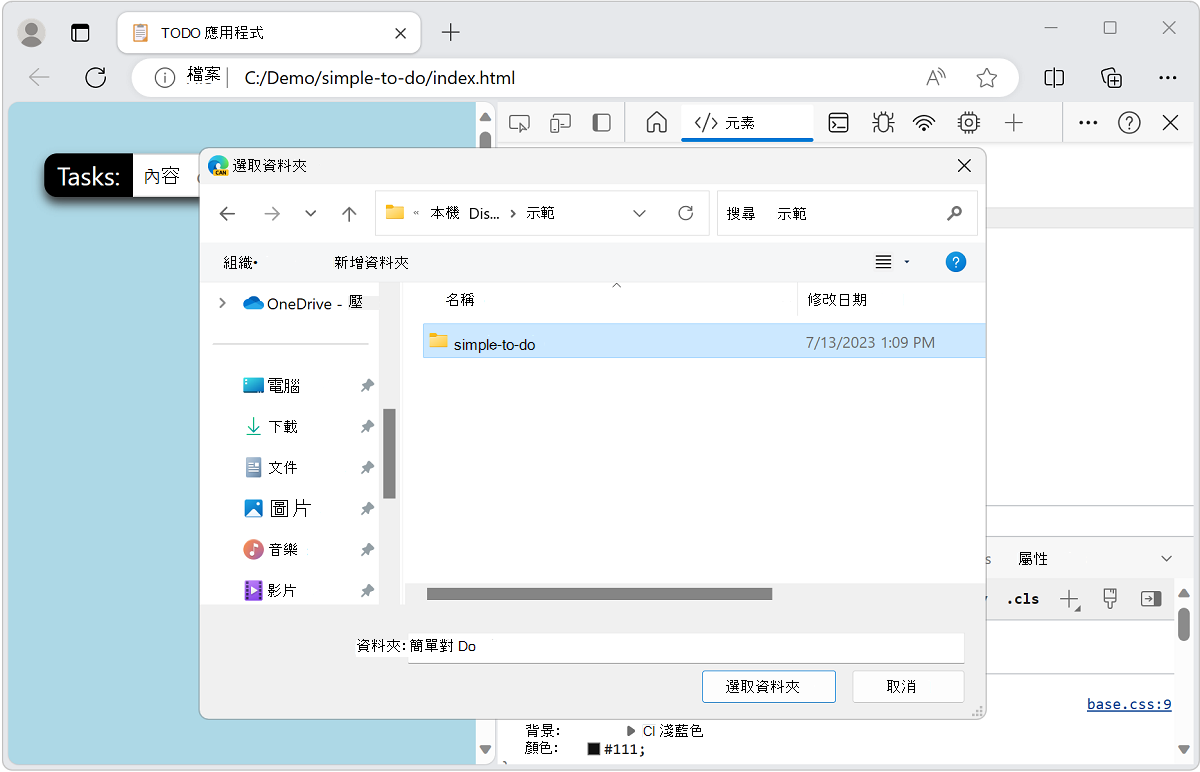Screen dimensions: 1200x772
Task: Select 電腦 in navigation pane
Action: tap(272, 386)
